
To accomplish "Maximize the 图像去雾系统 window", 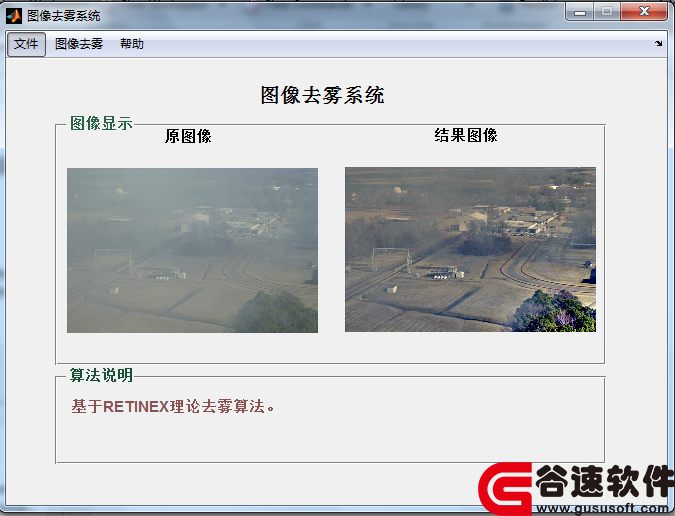I will coord(607,12).
